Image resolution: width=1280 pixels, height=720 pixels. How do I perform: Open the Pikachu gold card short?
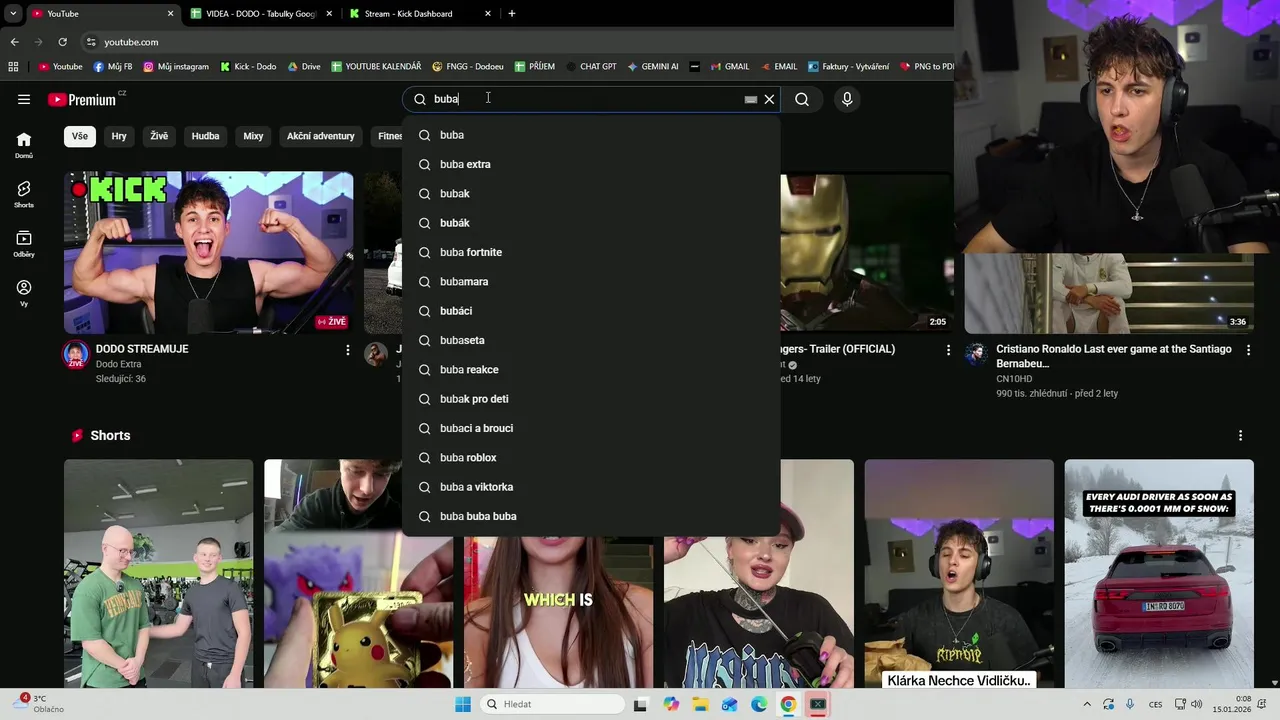[358, 574]
